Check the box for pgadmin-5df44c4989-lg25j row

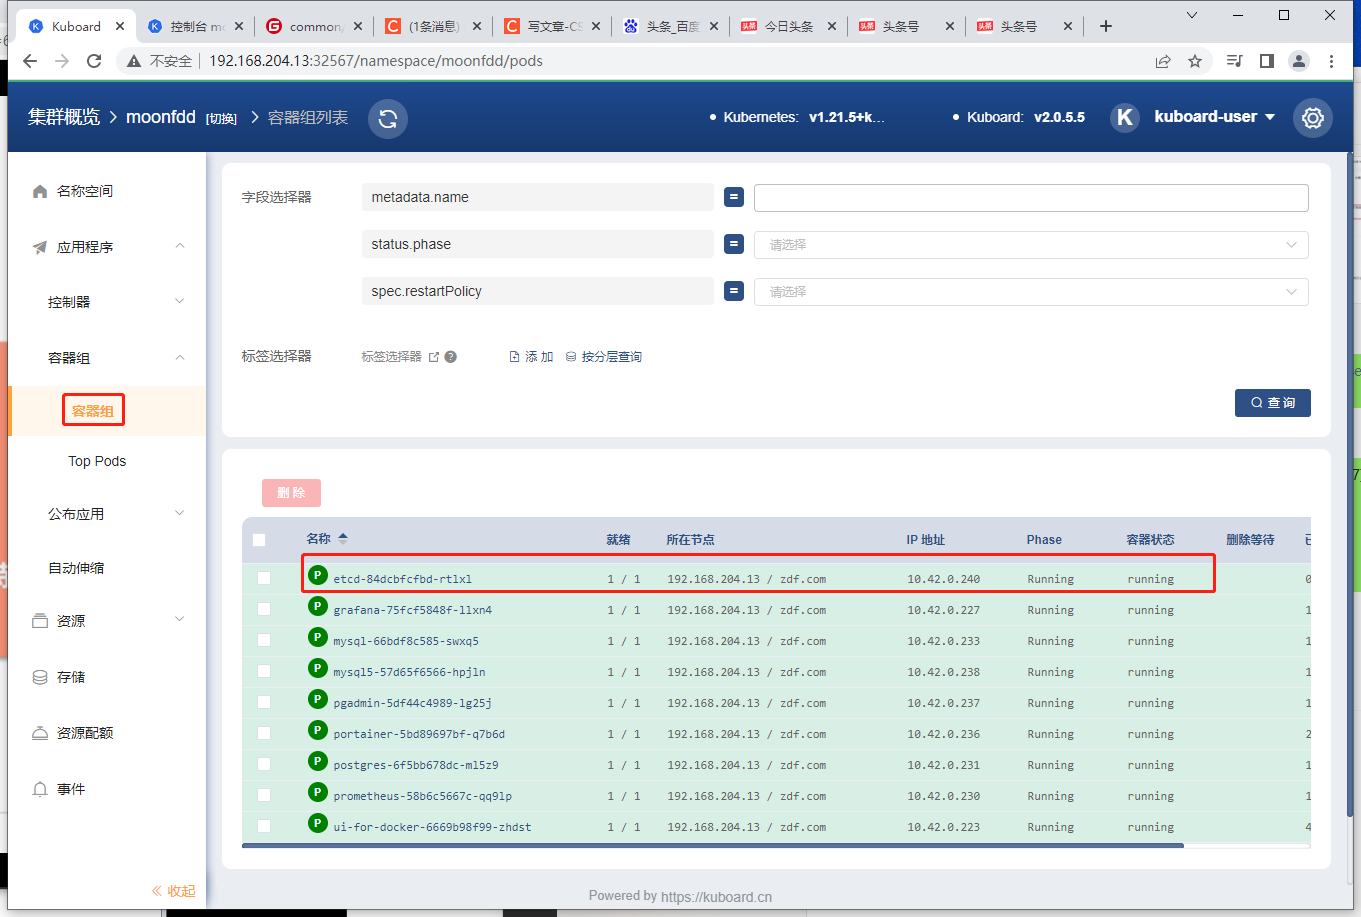pyautogui.click(x=264, y=702)
